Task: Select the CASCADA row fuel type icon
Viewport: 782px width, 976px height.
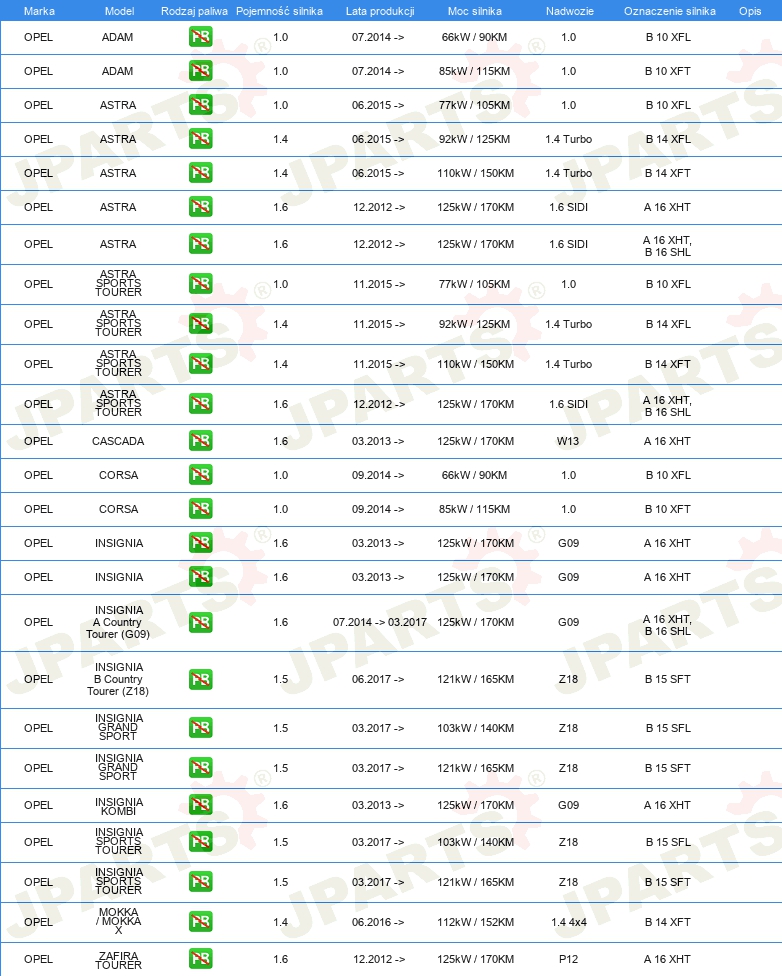Action: point(200,441)
